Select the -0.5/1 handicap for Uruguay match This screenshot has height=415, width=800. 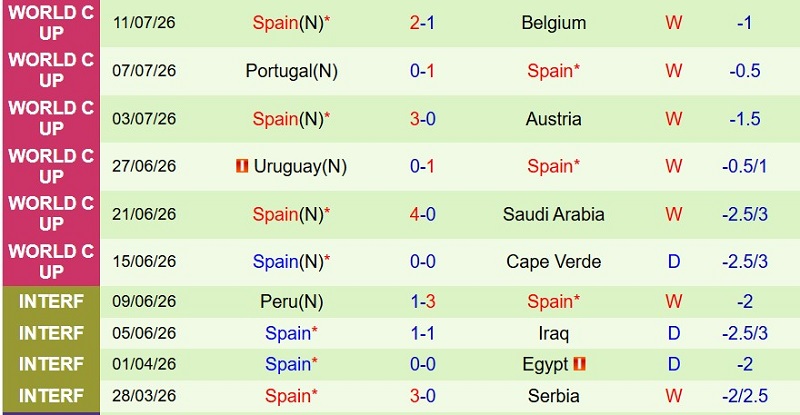(744, 166)
